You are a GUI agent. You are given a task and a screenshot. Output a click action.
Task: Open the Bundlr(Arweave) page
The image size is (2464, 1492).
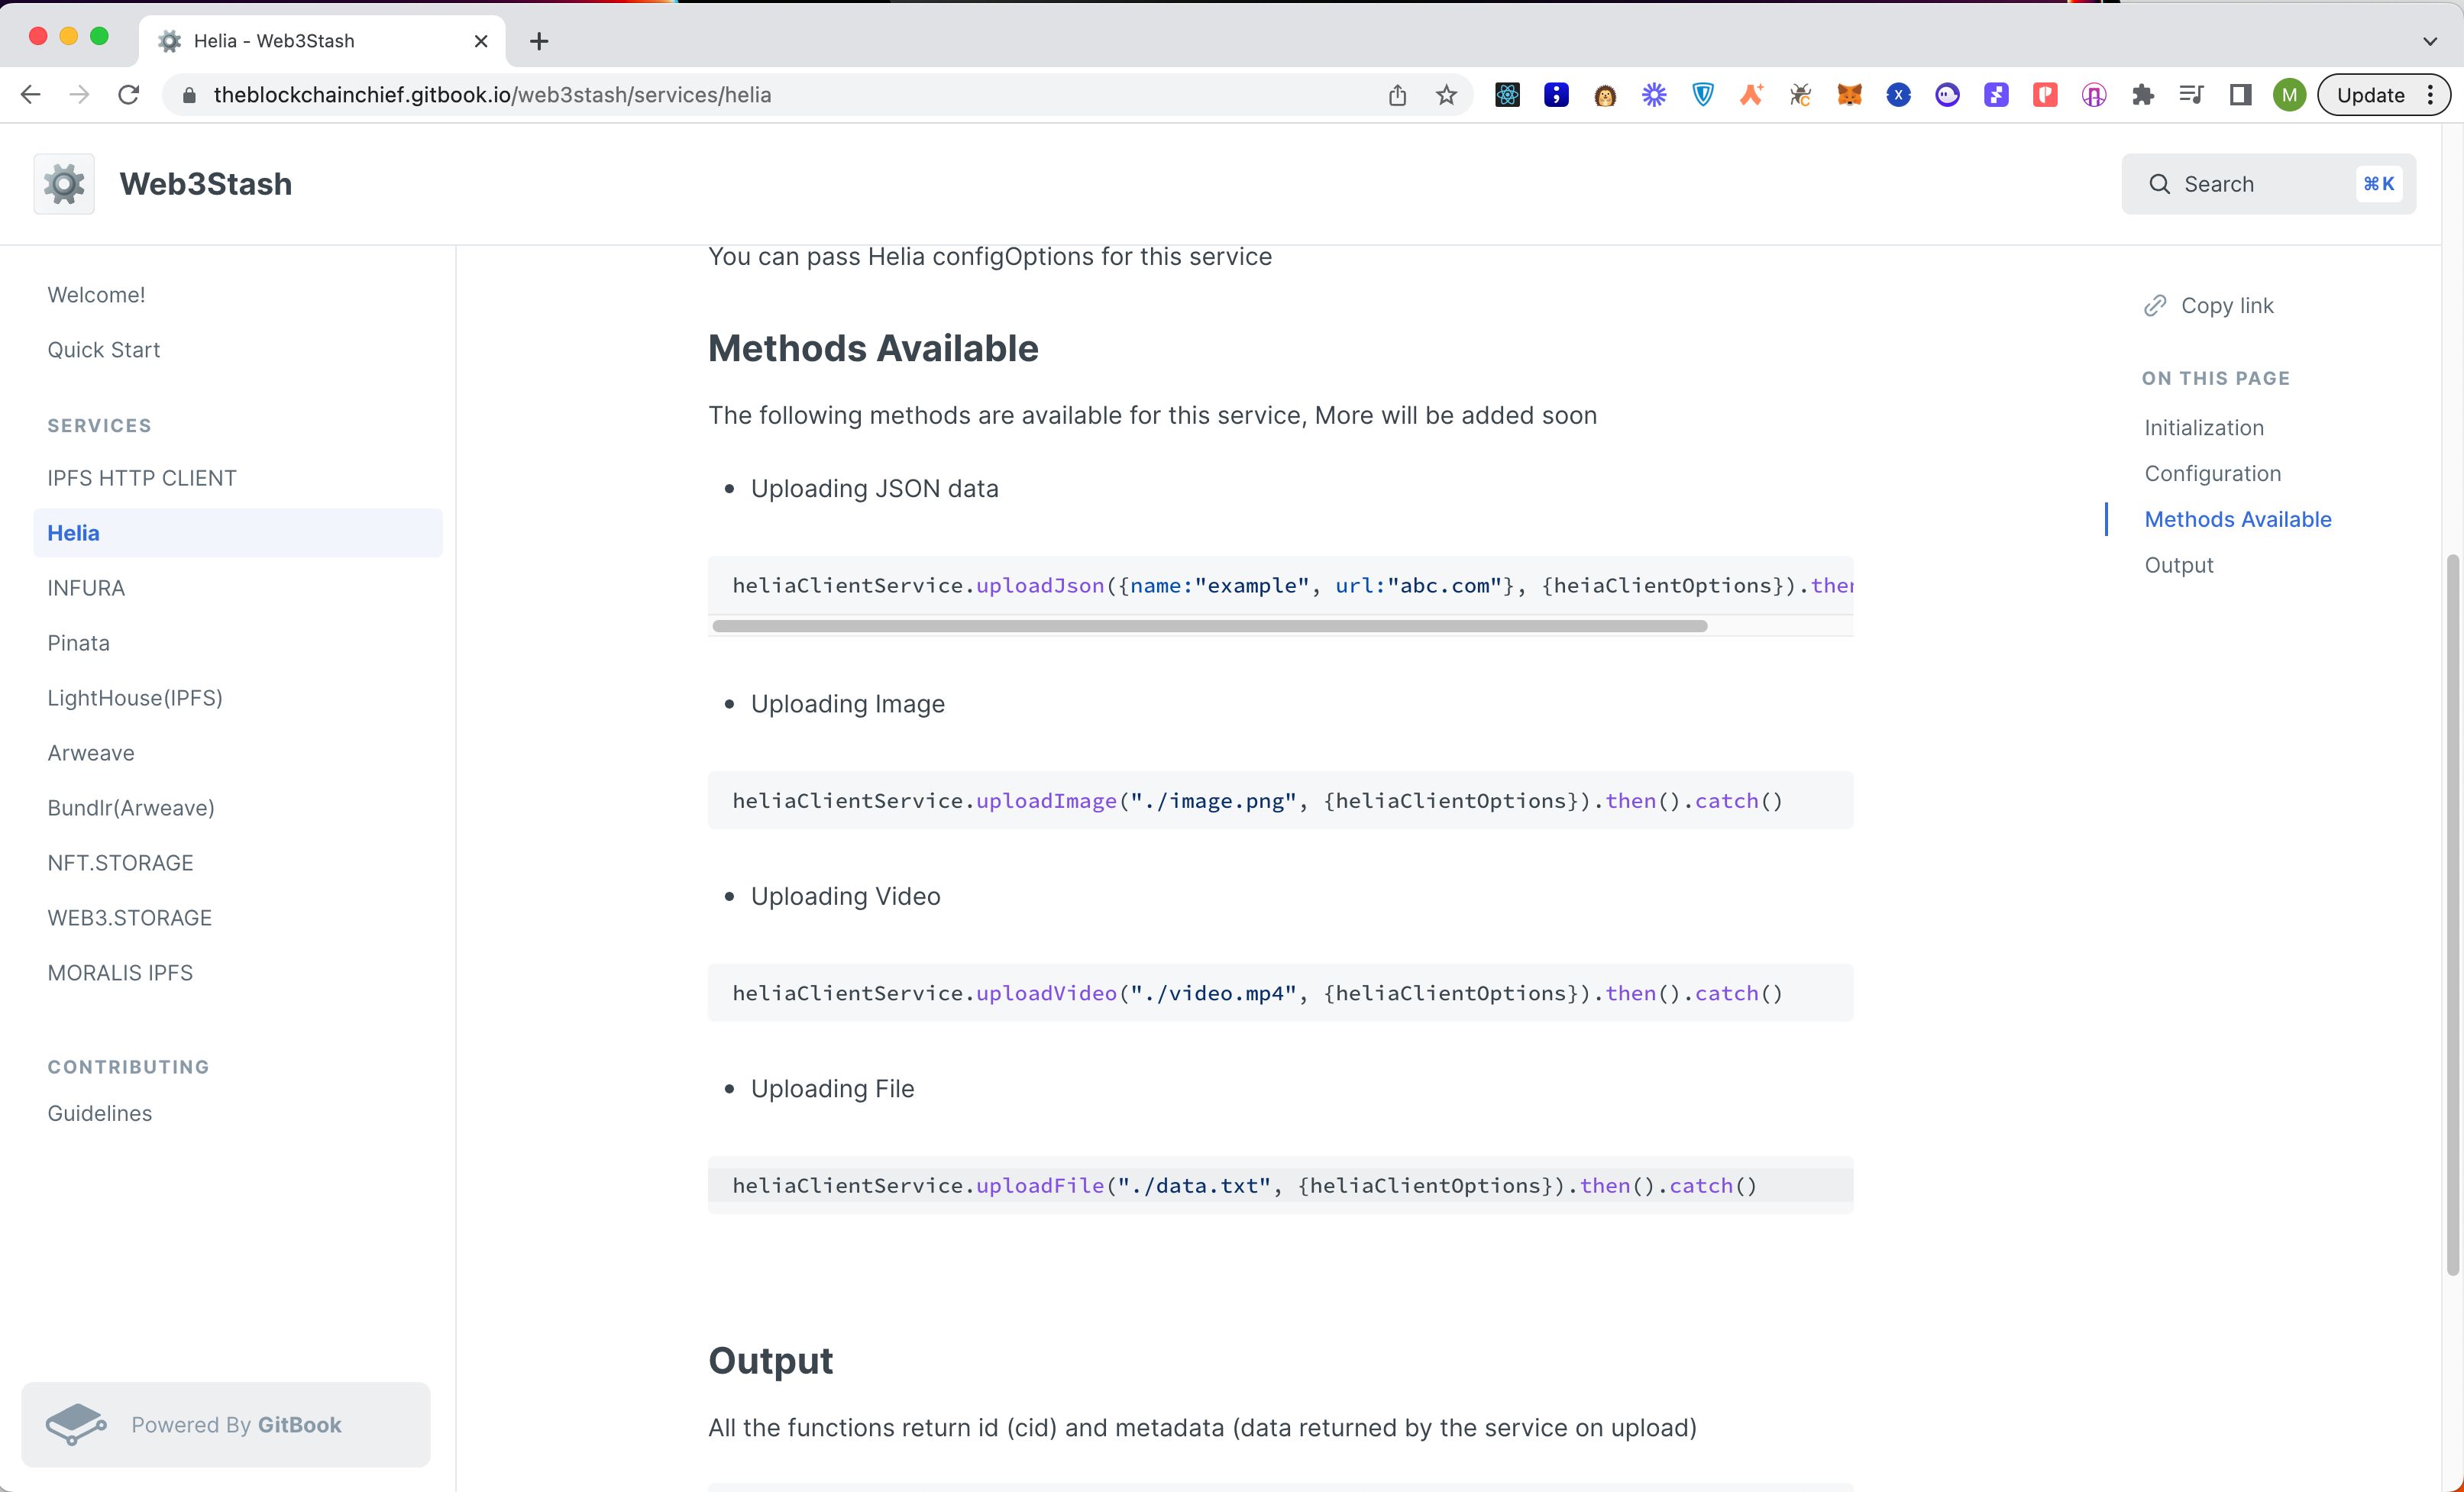[131, 808]
